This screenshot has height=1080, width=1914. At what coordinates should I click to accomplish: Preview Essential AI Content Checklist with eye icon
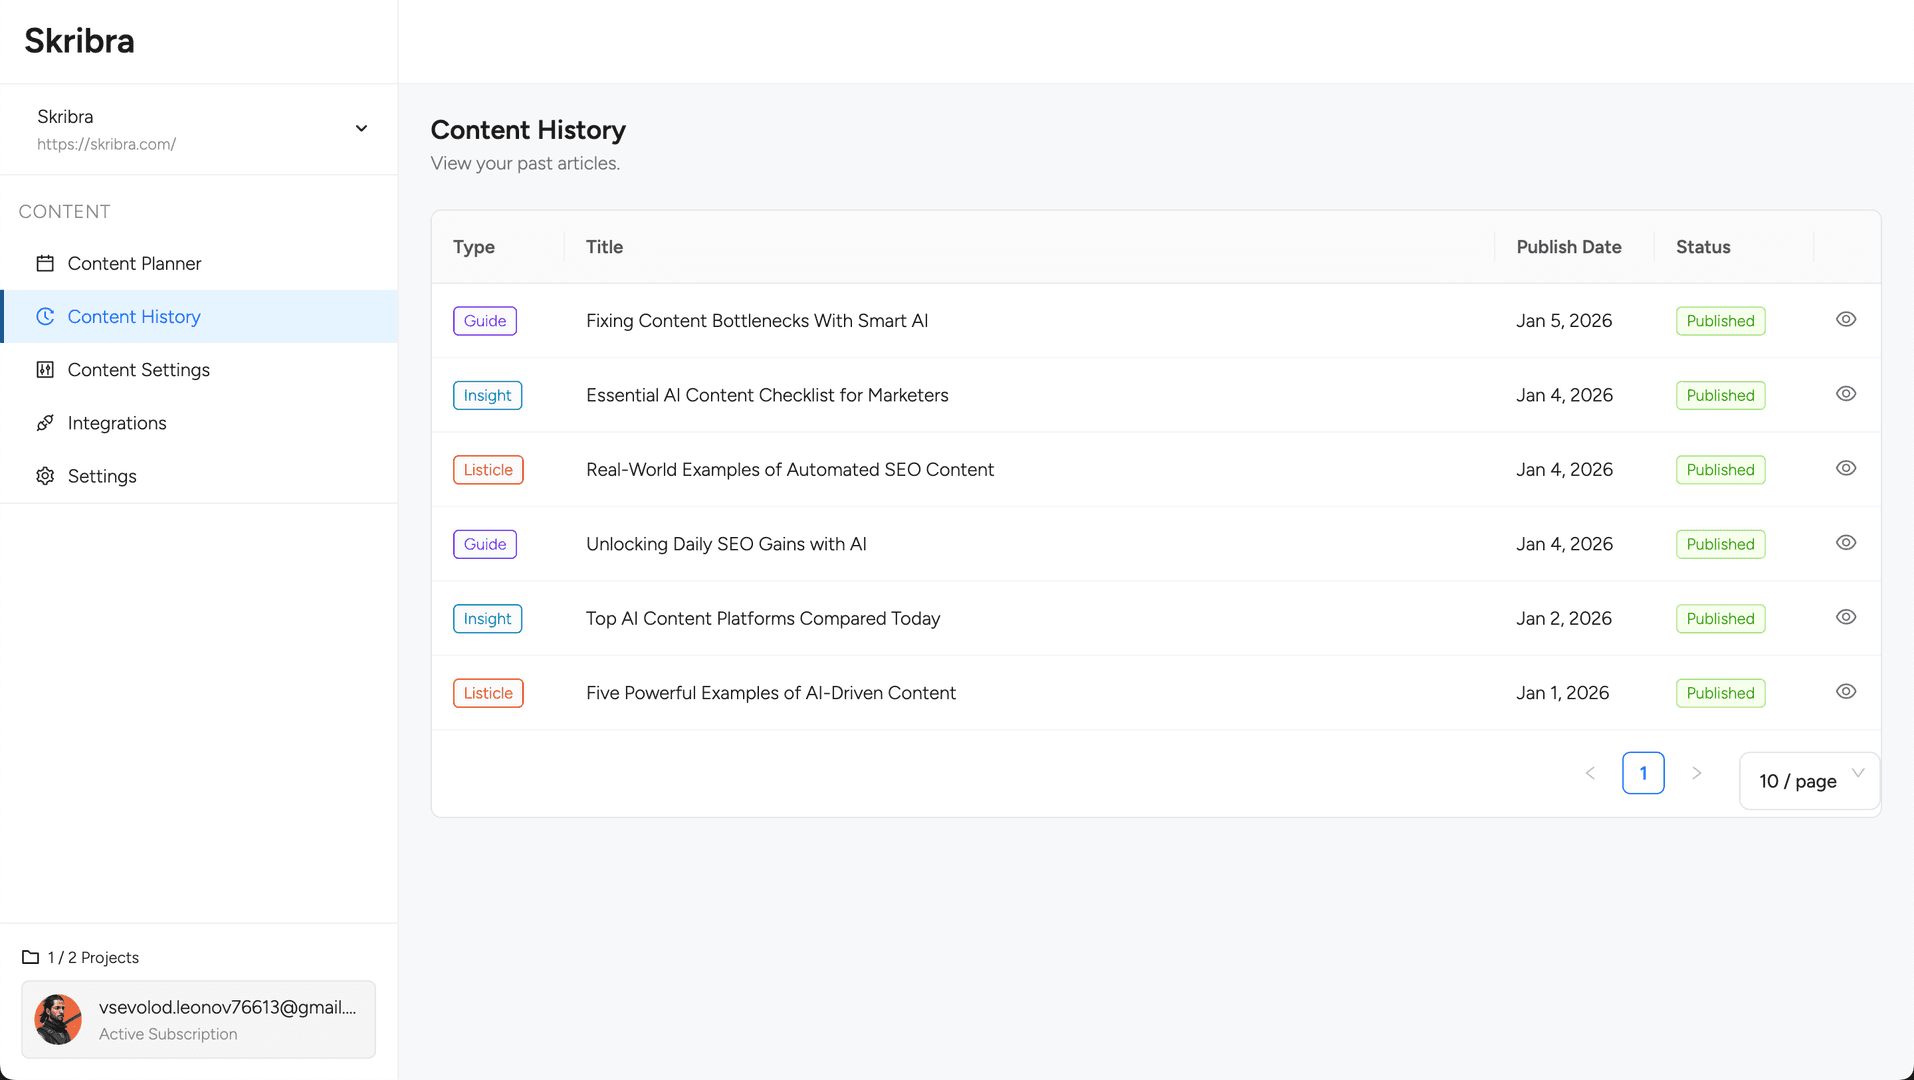(x=1845, y=394)
